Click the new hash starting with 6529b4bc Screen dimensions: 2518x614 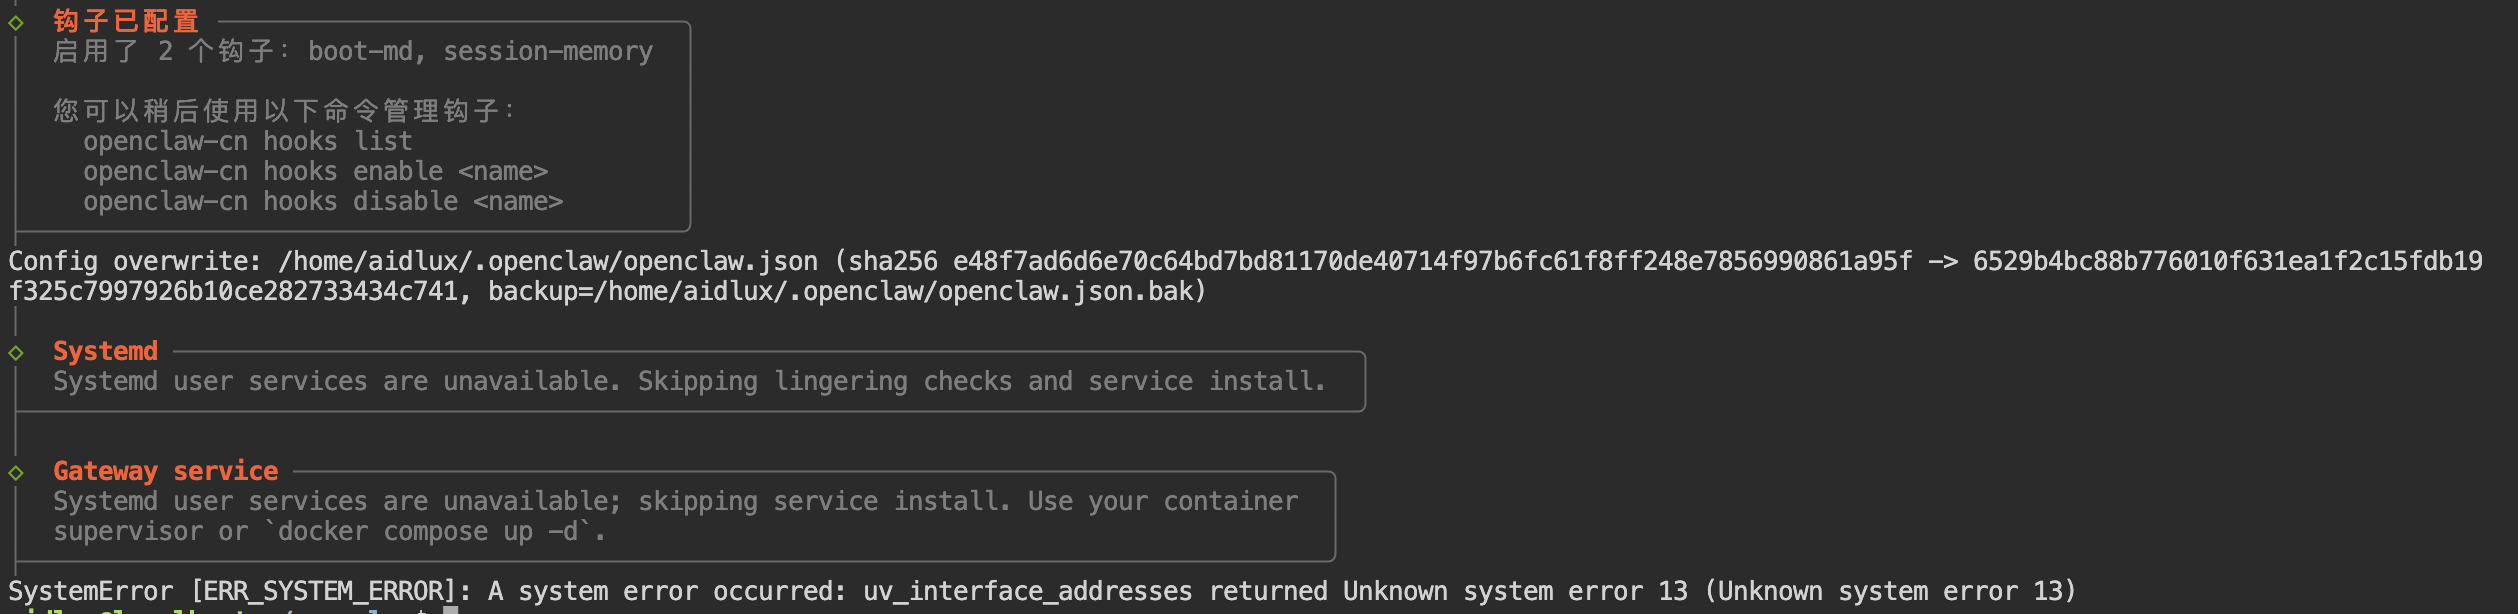tap(2227, 261)
